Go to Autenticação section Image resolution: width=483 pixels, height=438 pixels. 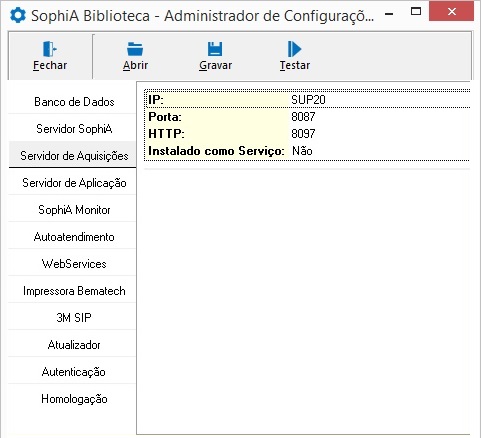[x=72, y=372]
